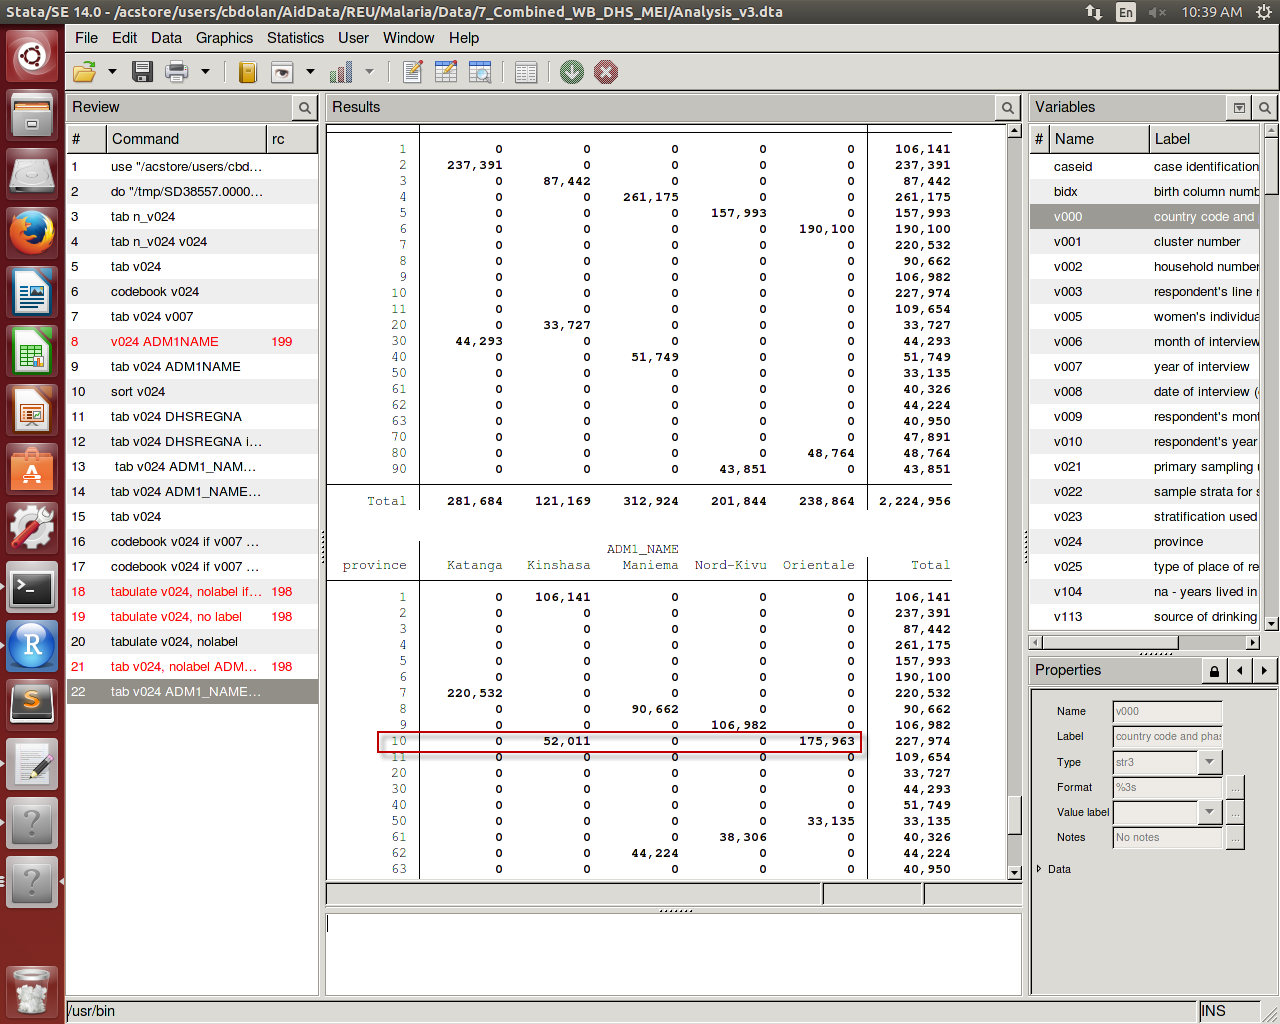Select 'codebook v024' in Review history
Screen dimensions: 1280x1024
coord(155,292)
